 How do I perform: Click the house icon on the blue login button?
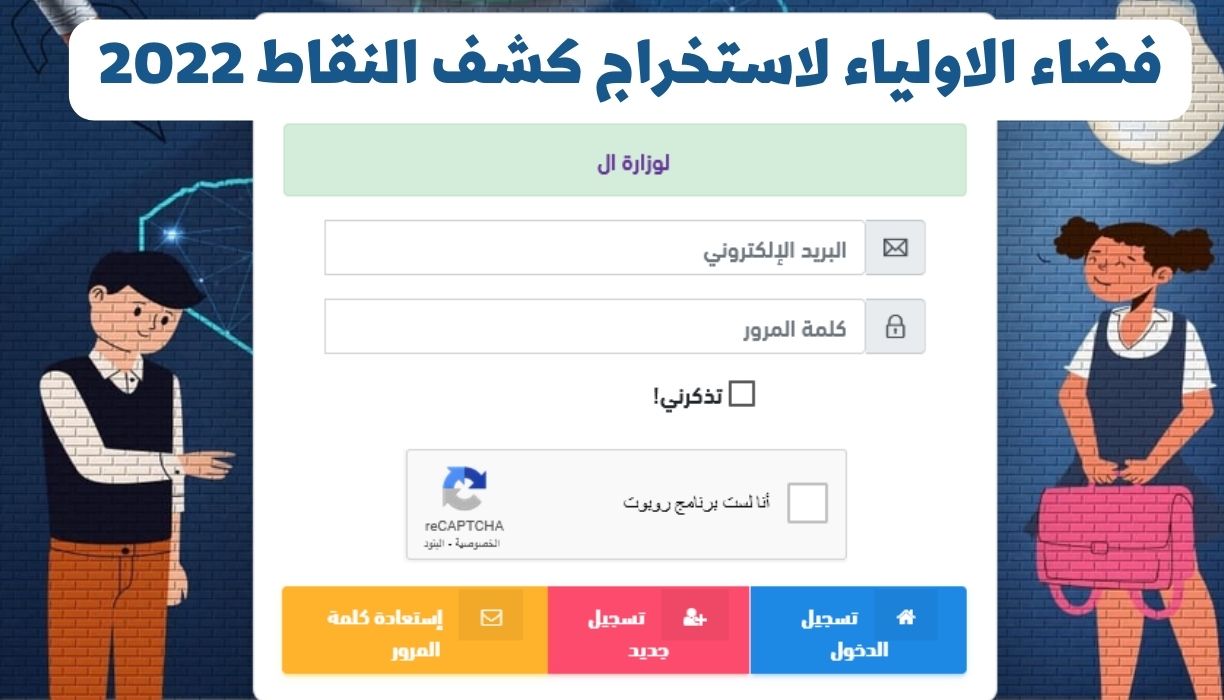906,616
